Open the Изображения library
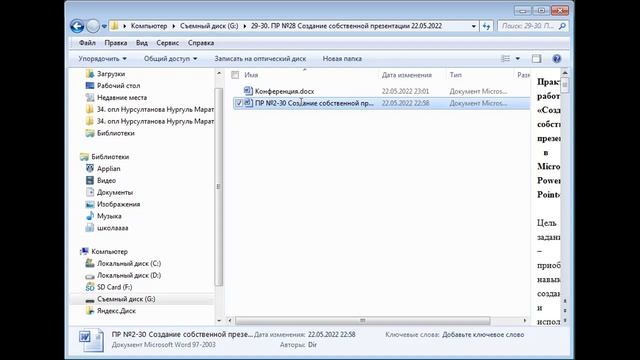This screenshot has width=640, height=360. pos(118,204)
